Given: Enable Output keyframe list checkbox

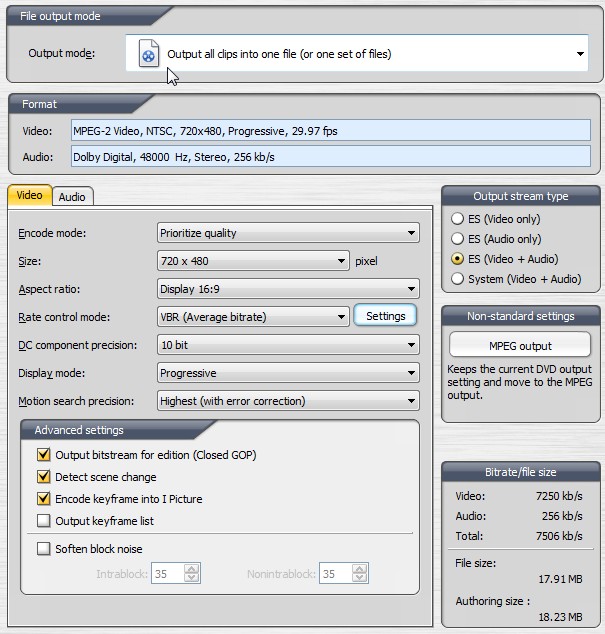Looking at the screenshot, I should pos(44,521).
